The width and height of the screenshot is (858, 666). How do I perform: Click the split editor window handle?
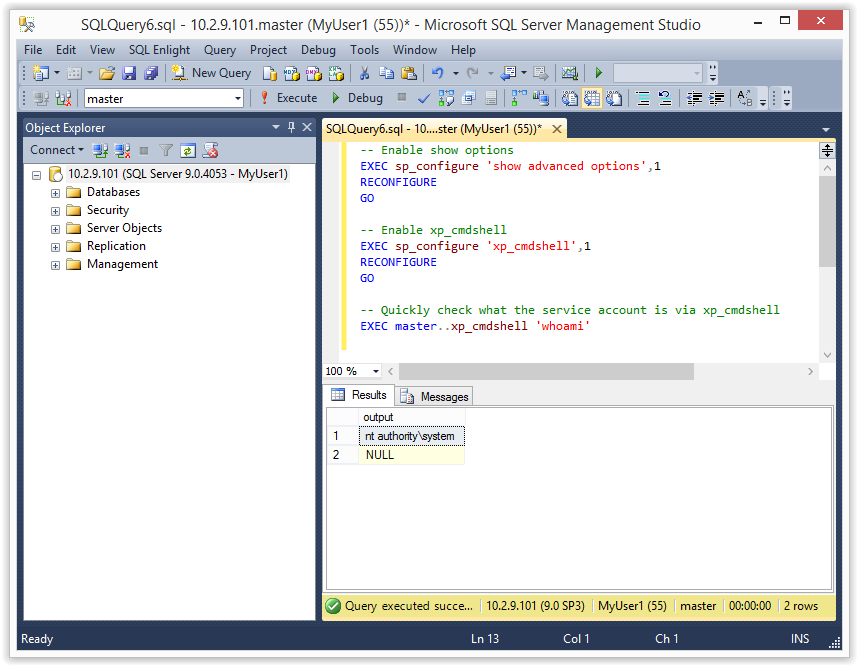click(827, 150)
